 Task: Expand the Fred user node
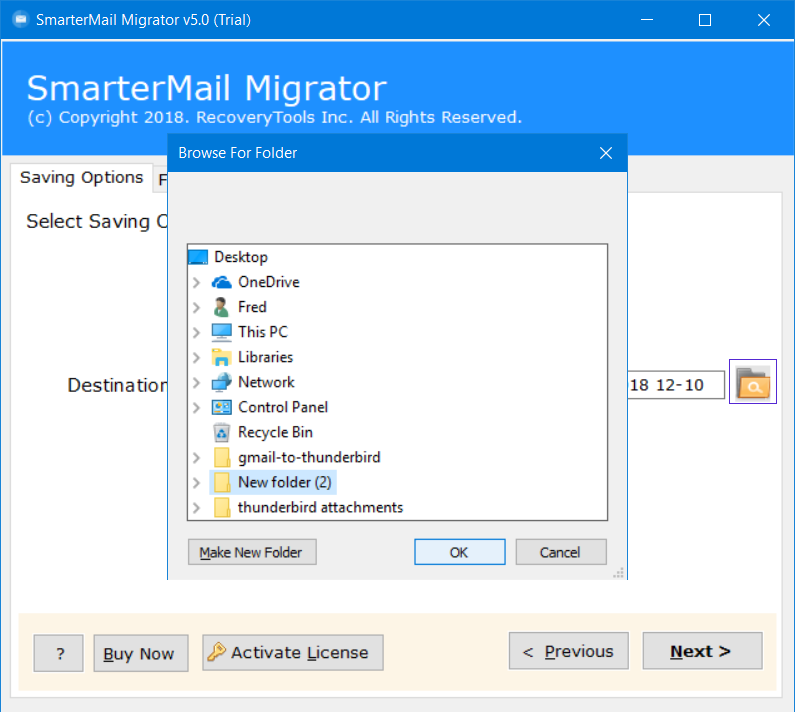click(197, 307)
